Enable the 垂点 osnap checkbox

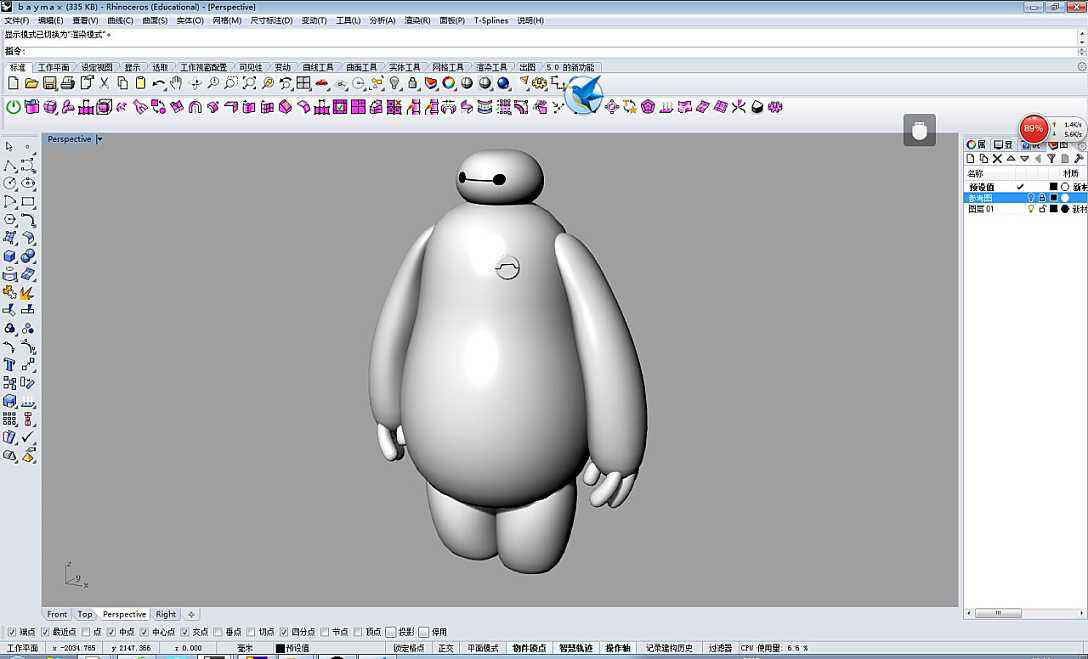point(220,632)
